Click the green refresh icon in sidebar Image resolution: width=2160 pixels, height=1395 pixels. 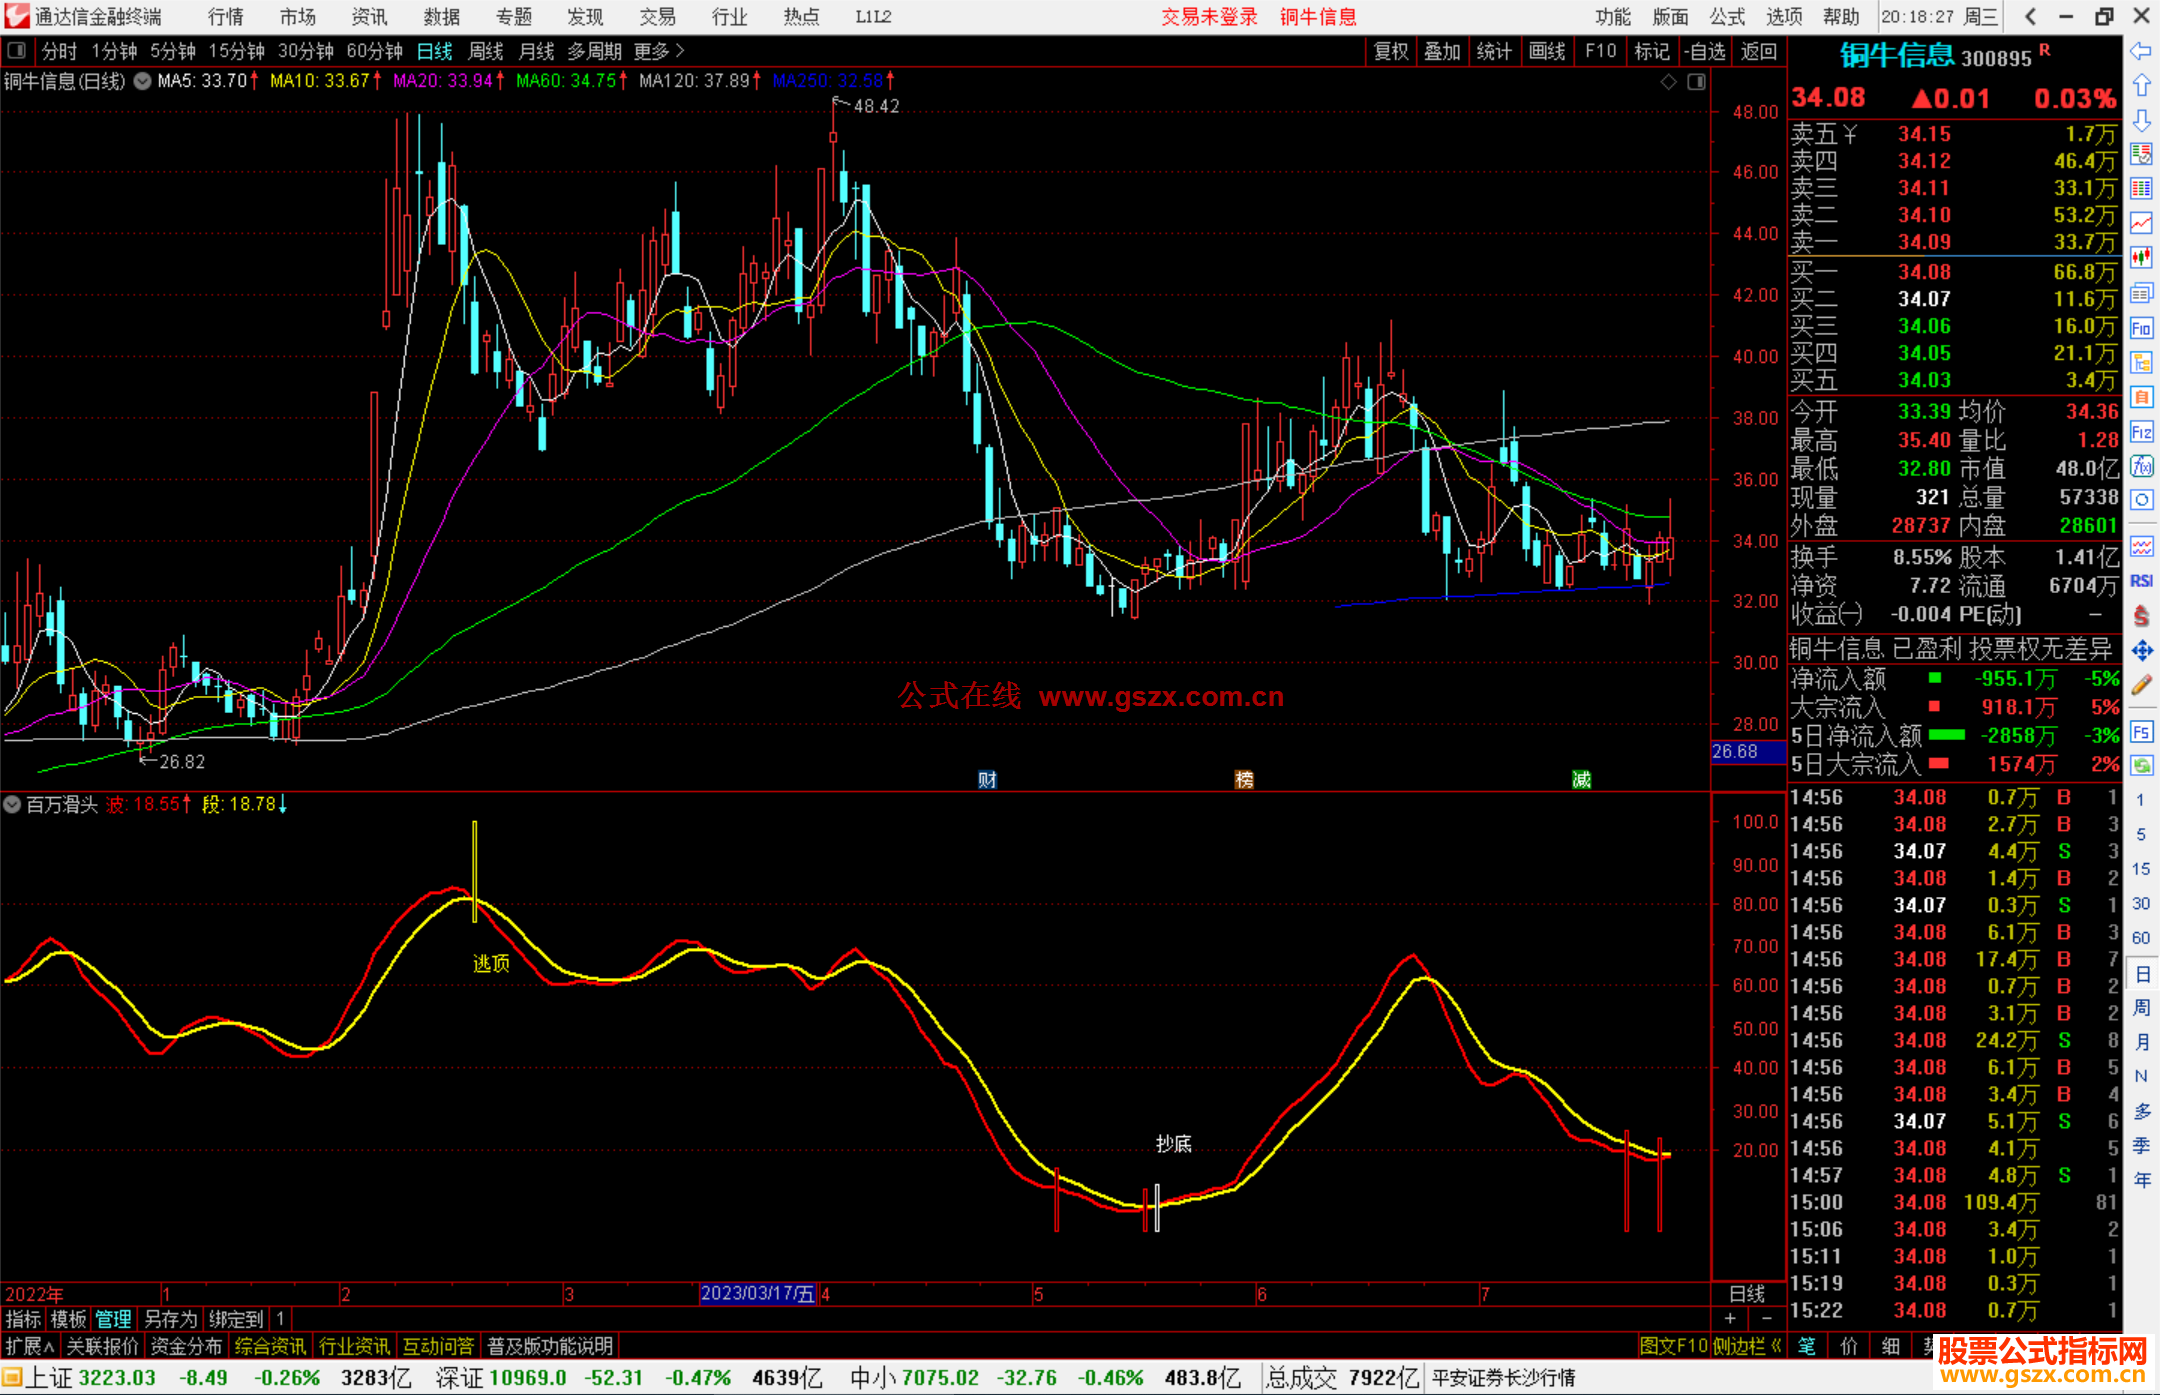tap(2141, 765)
